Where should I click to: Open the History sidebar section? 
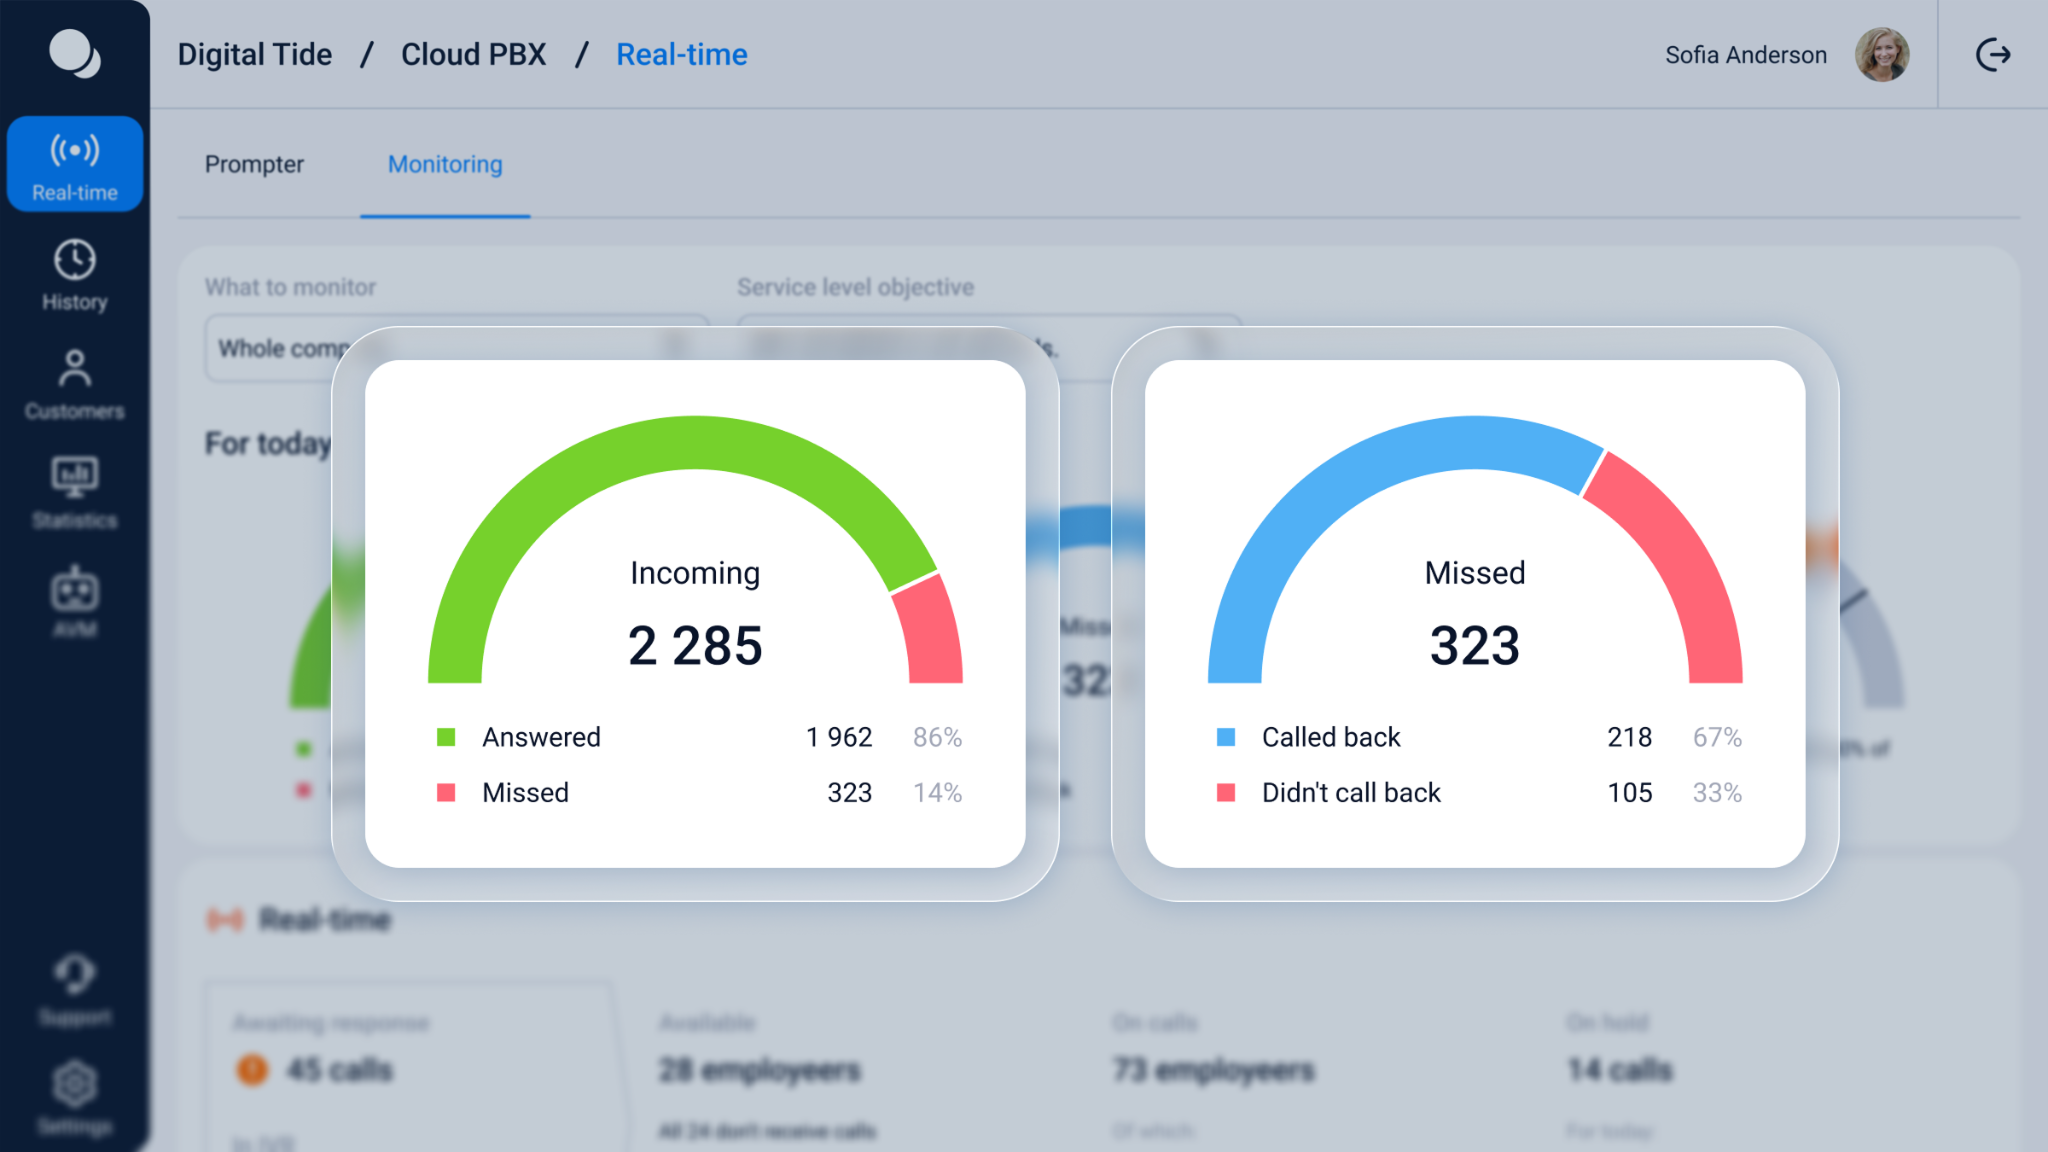pos(75,276)
